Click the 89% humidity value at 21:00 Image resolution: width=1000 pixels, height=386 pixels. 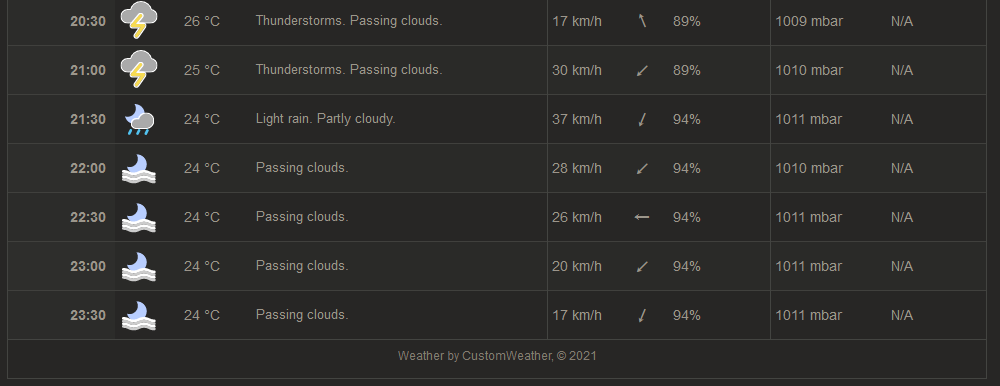point(687,70)
